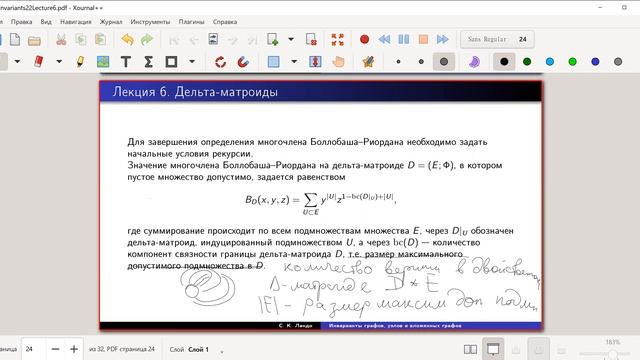
Task: Copy the selection via toolbar icon
Action: (81, 40)
